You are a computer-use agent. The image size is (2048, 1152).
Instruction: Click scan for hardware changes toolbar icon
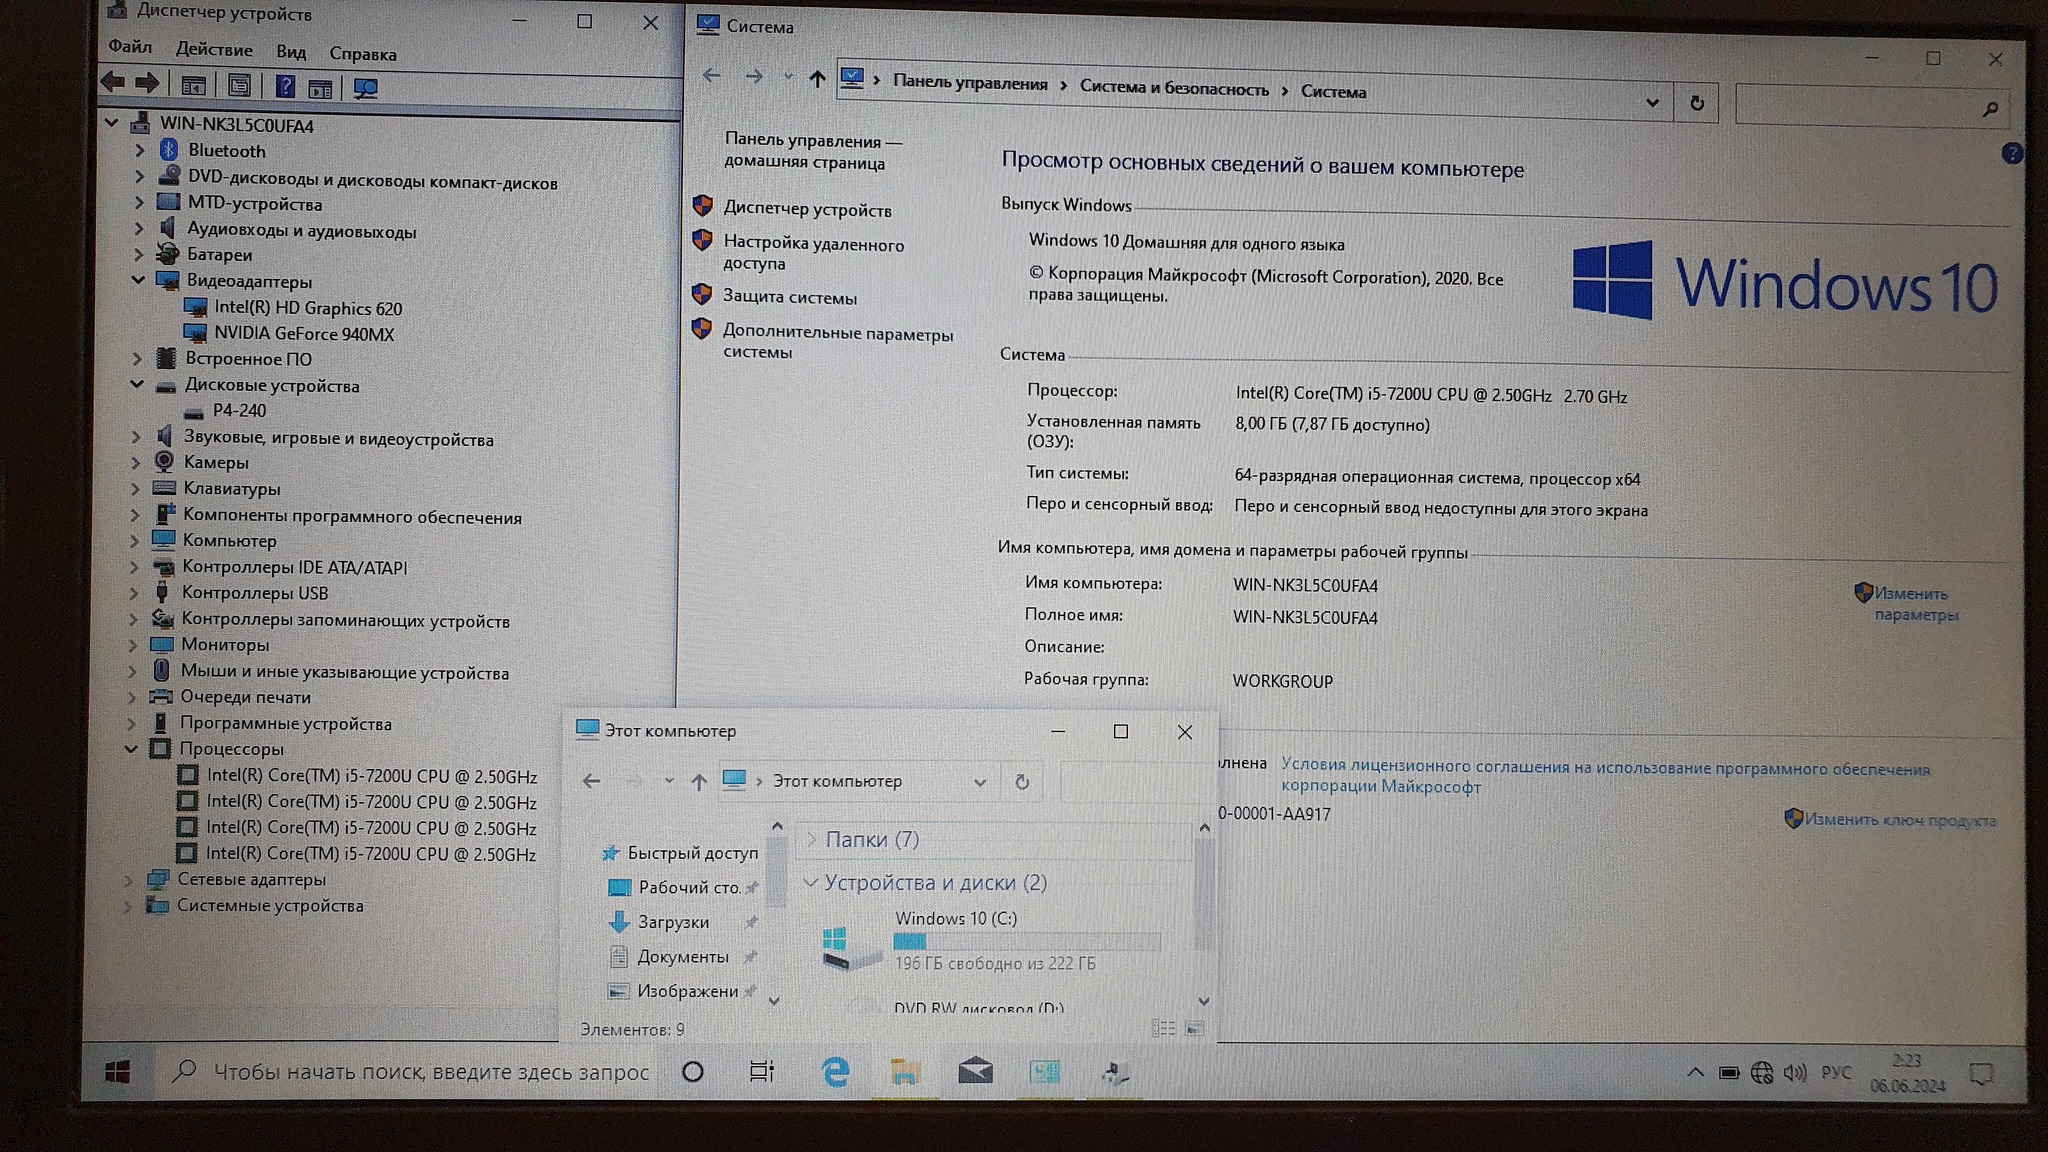(x=366, y=89)
